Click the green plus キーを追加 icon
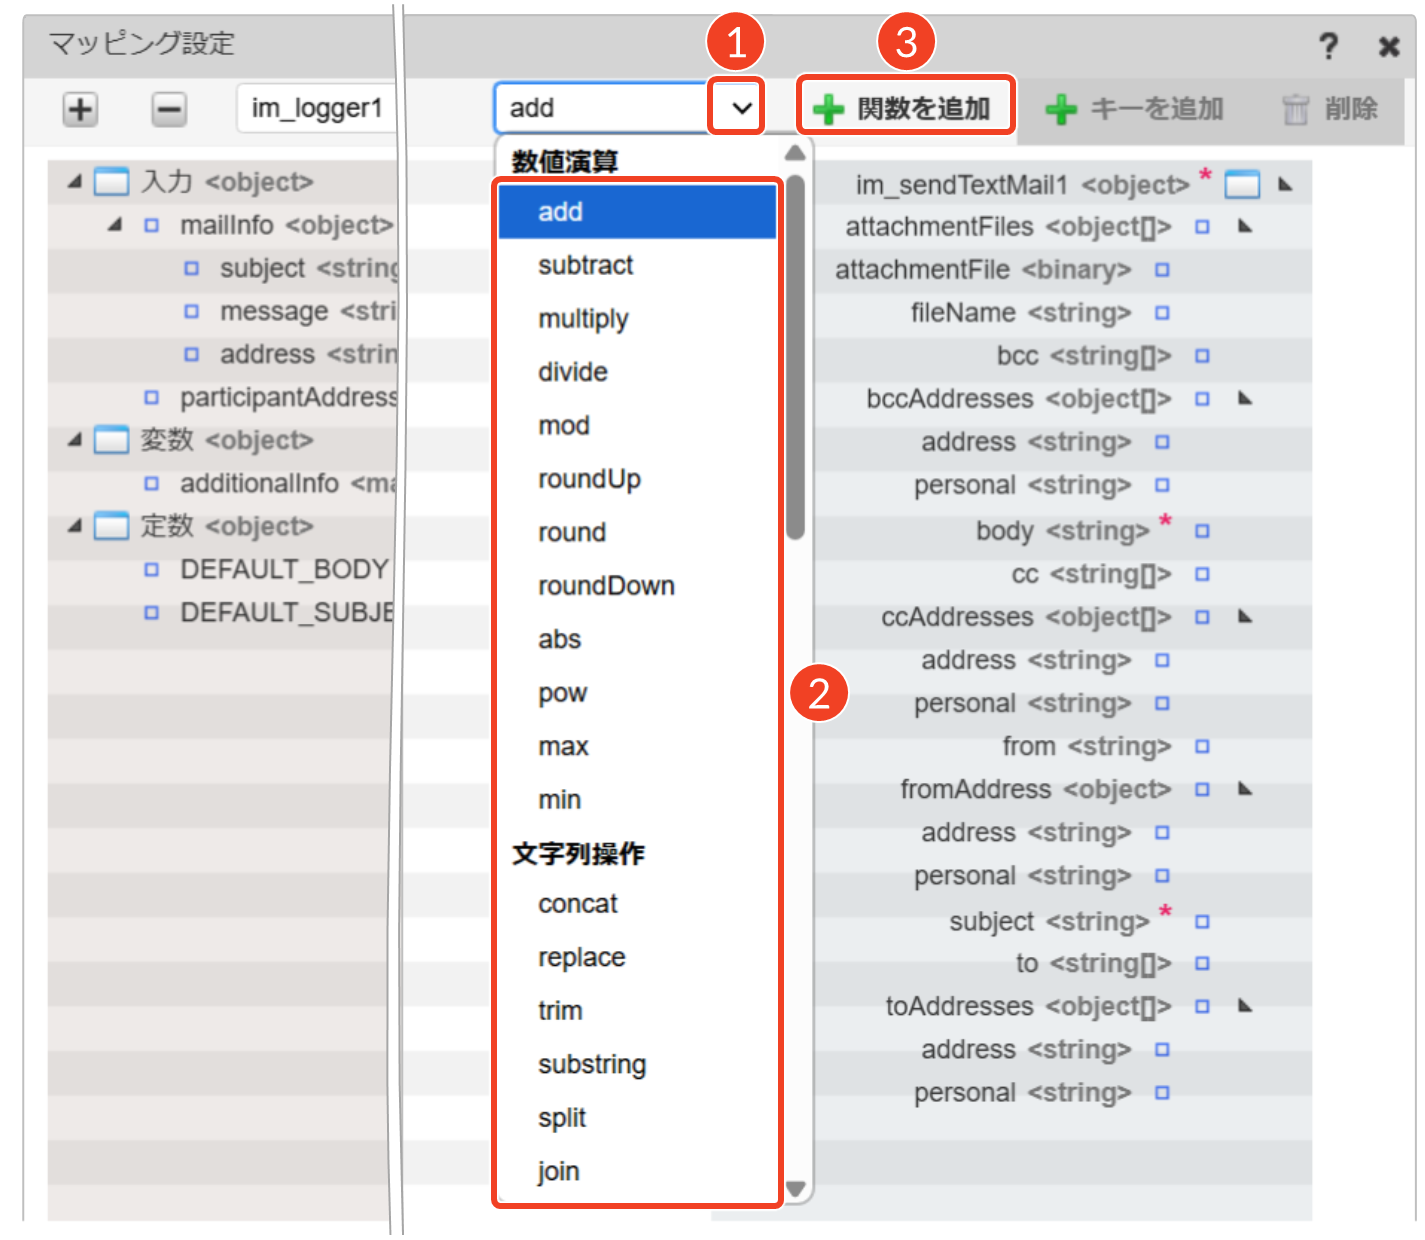The width and height of the screenshot is (1425, 1240). coord(1060,109)
